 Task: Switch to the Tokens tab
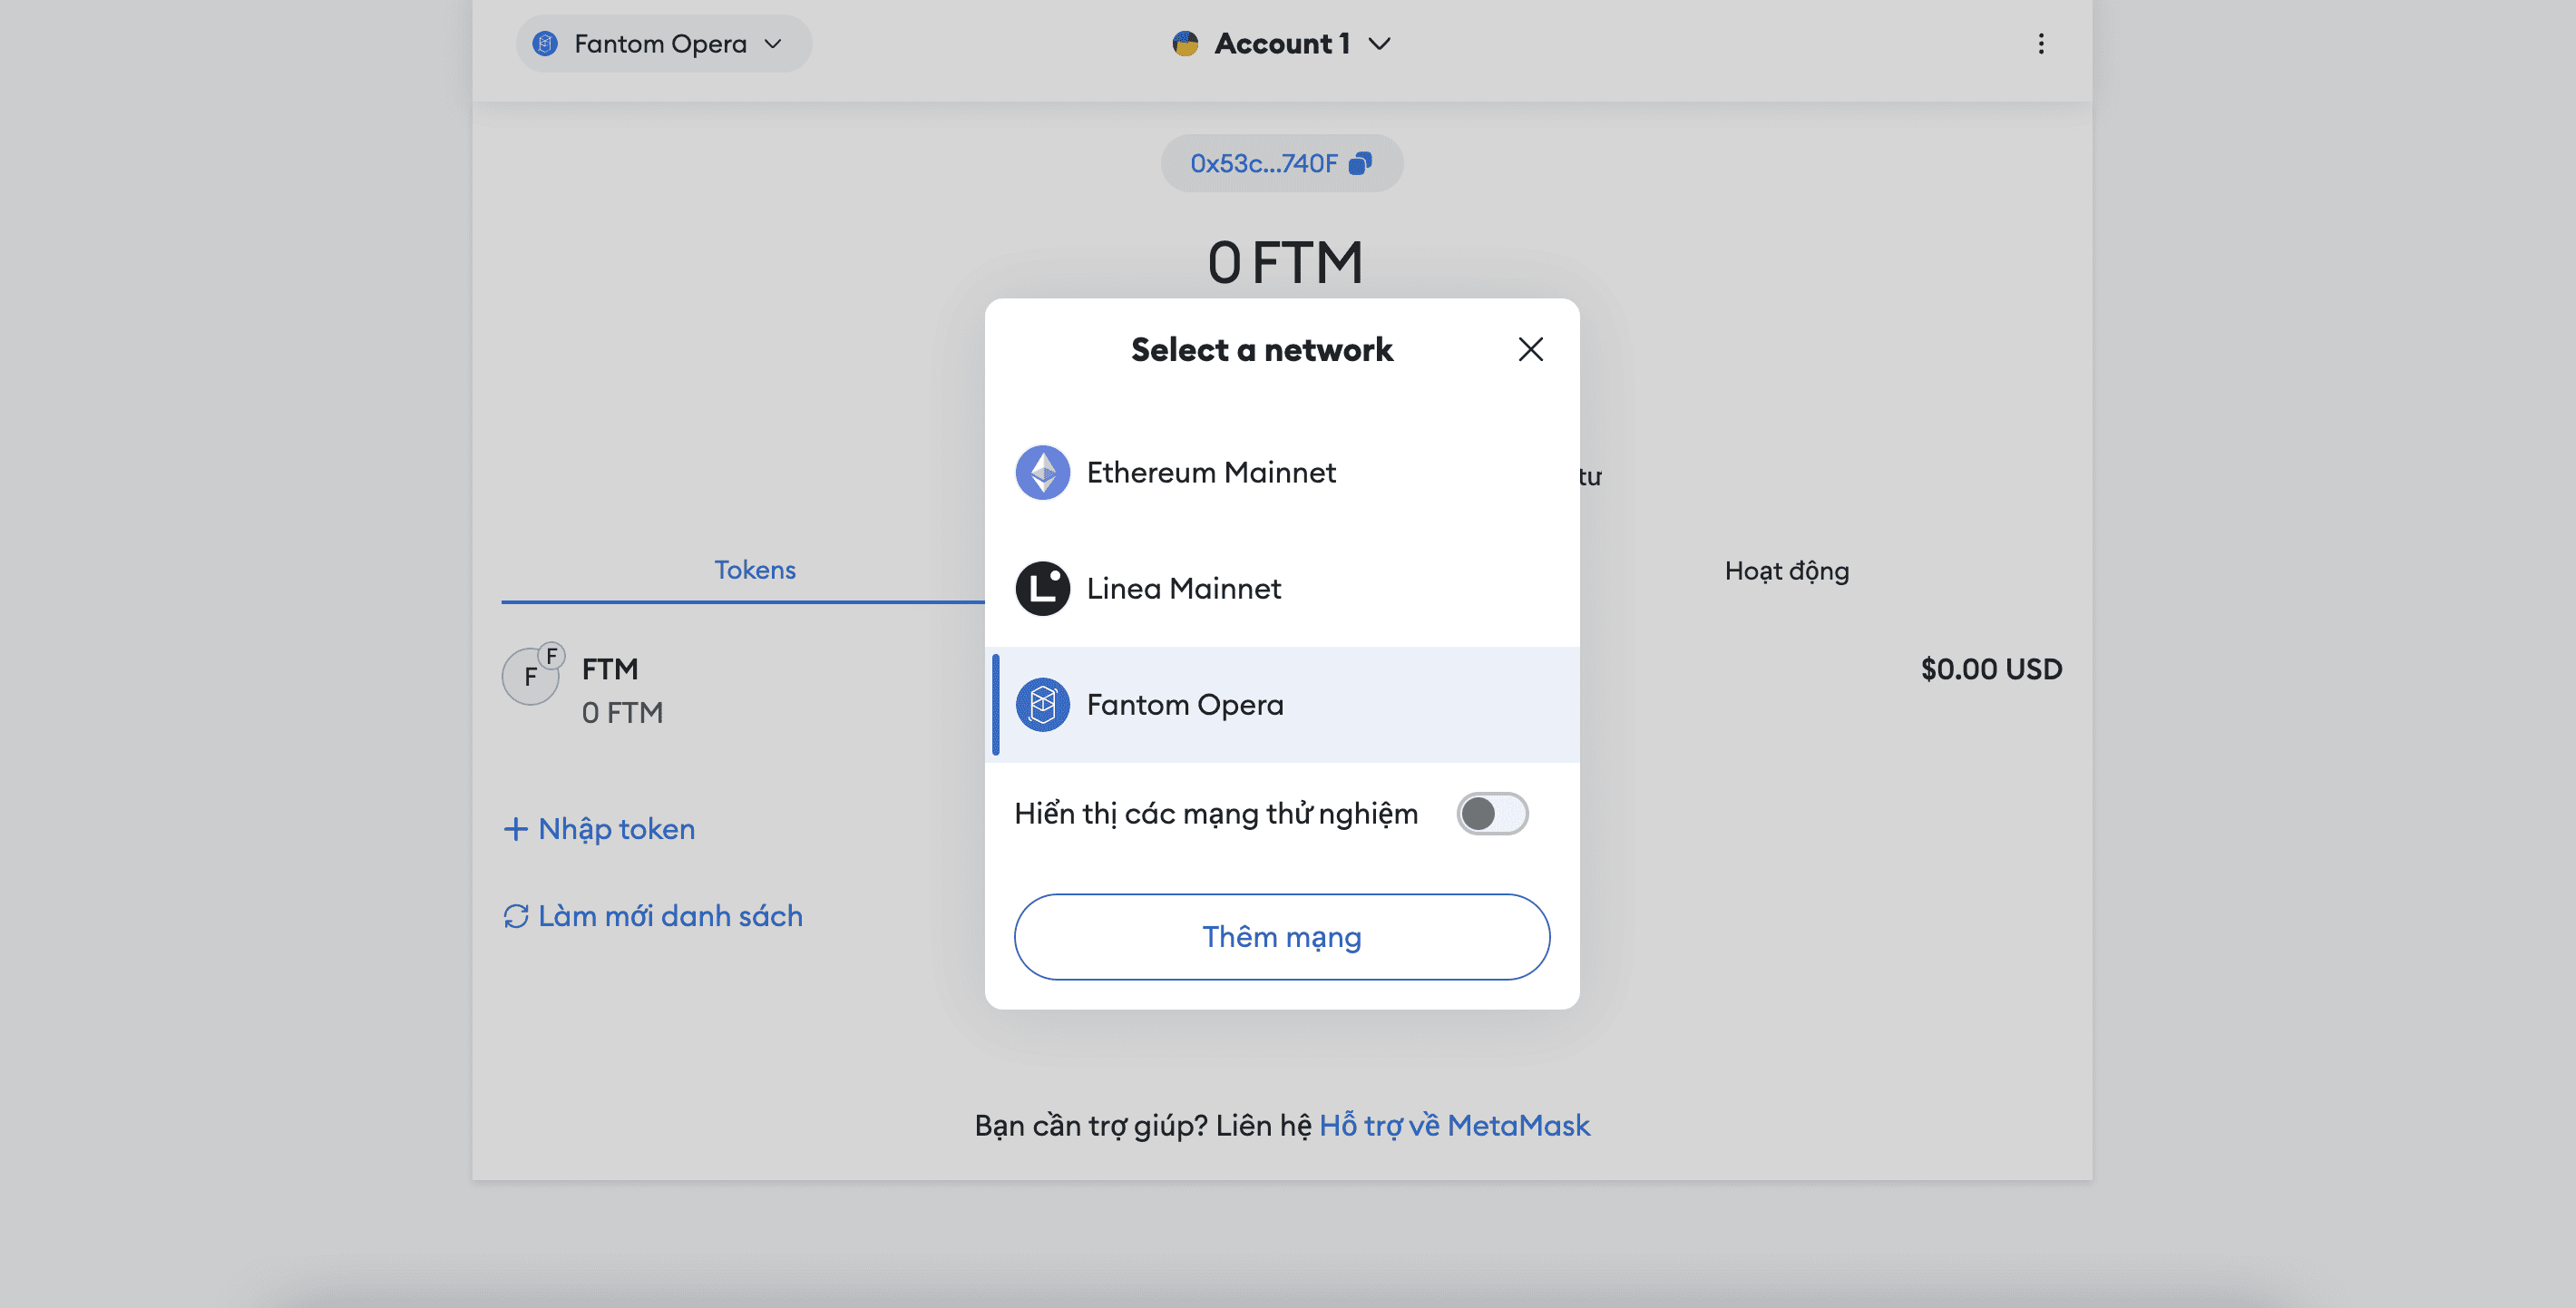pyautogui.click(x=754, y=570)
